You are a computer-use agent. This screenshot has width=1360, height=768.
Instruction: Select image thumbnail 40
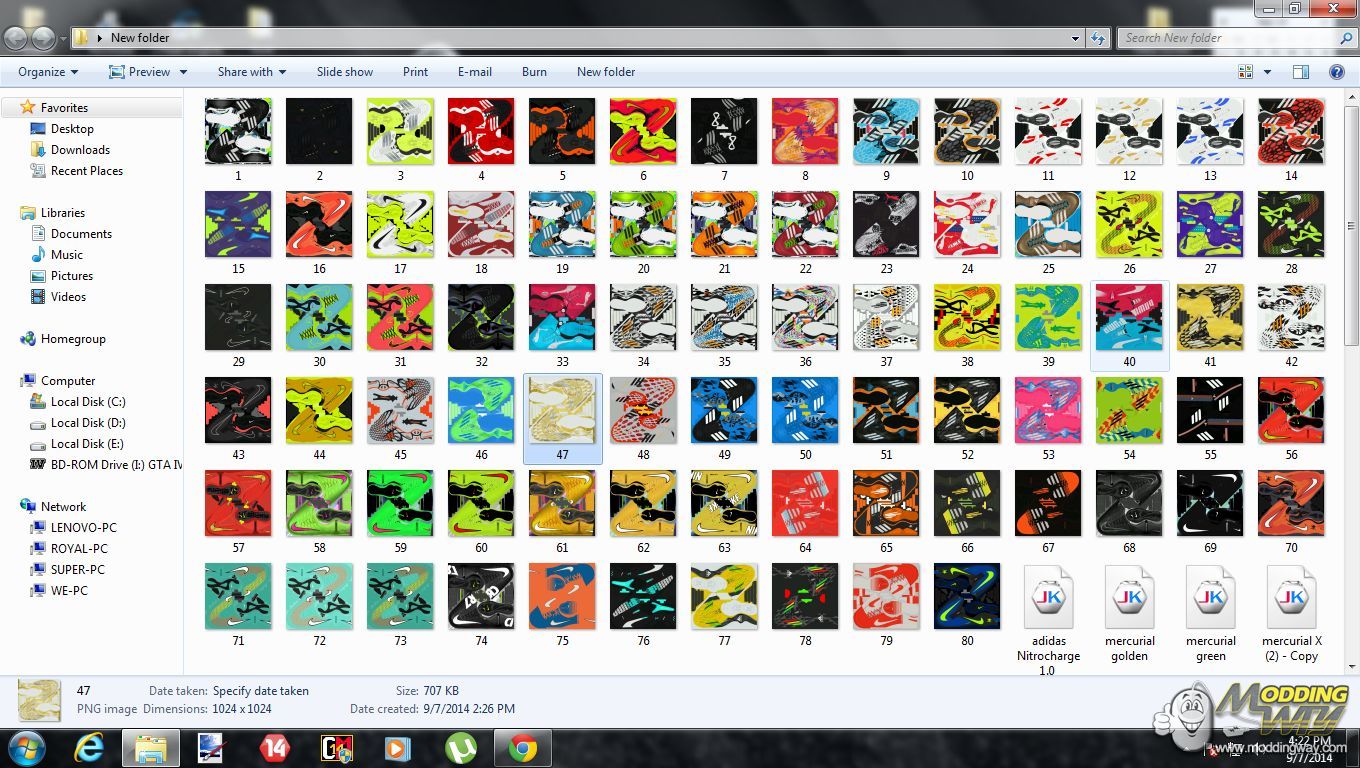coord(1129,317)
